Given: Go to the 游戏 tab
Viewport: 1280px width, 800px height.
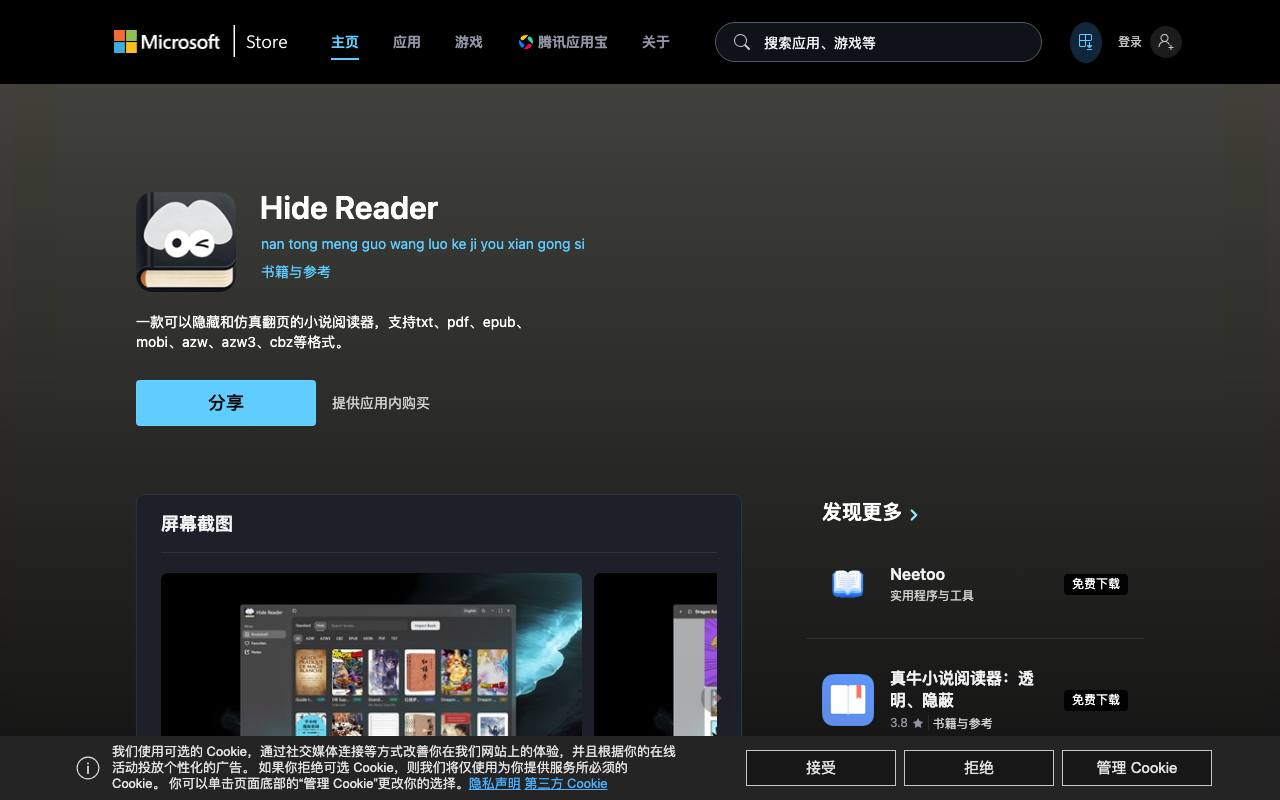Looking at the screenshot, I should pyautogui.click(x=469, y=42).
